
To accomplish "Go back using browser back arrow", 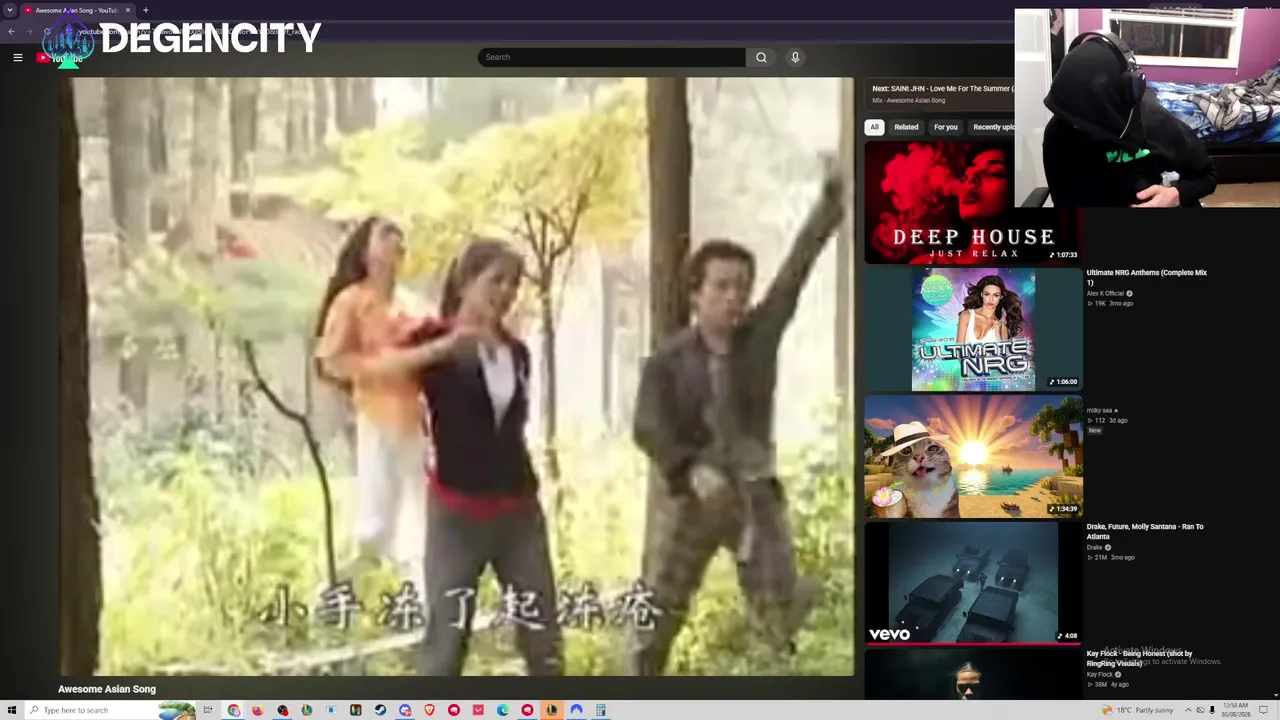I will point(11,32).
